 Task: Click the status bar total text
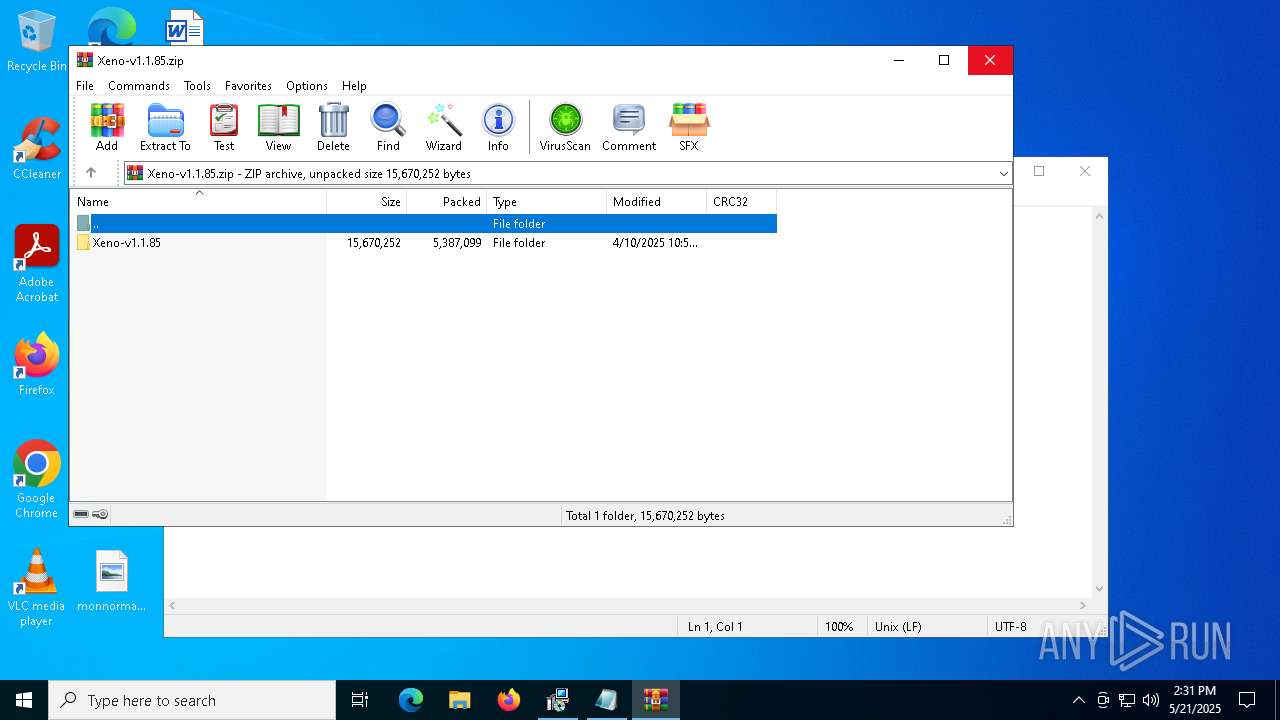(645, 516)
